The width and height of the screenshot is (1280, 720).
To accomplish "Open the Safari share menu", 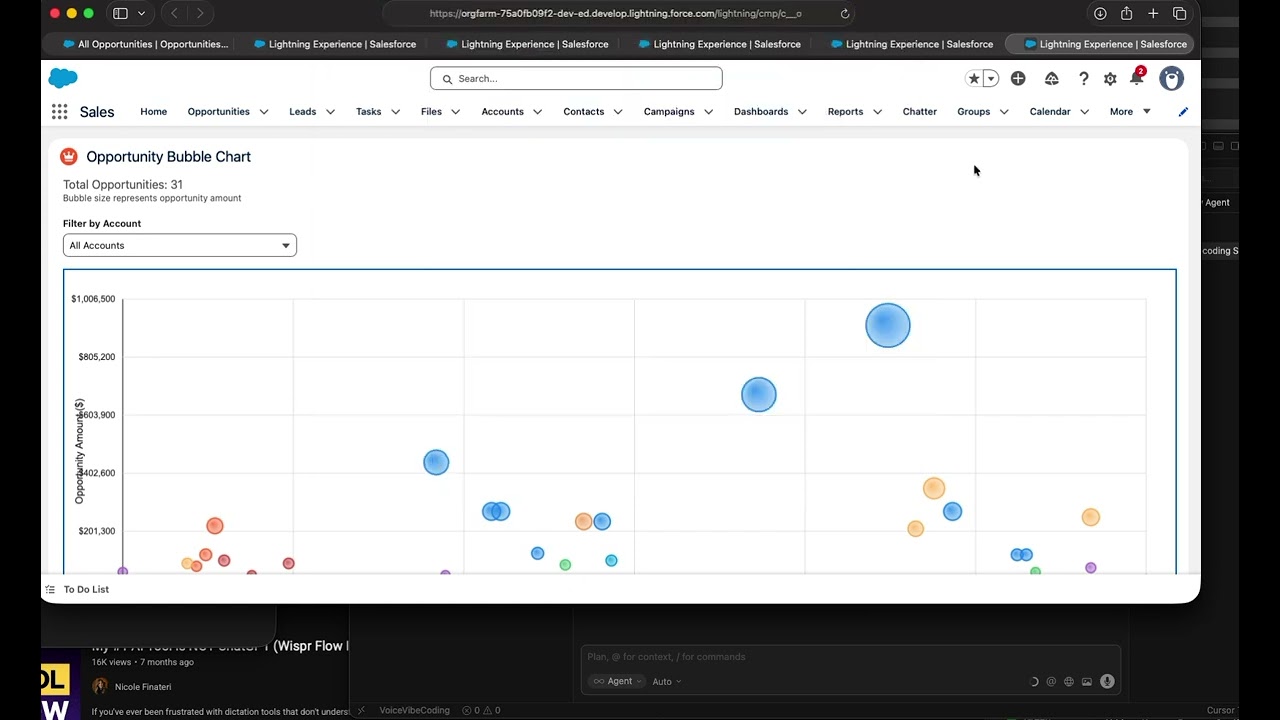I will click(x=1126, y=13).
